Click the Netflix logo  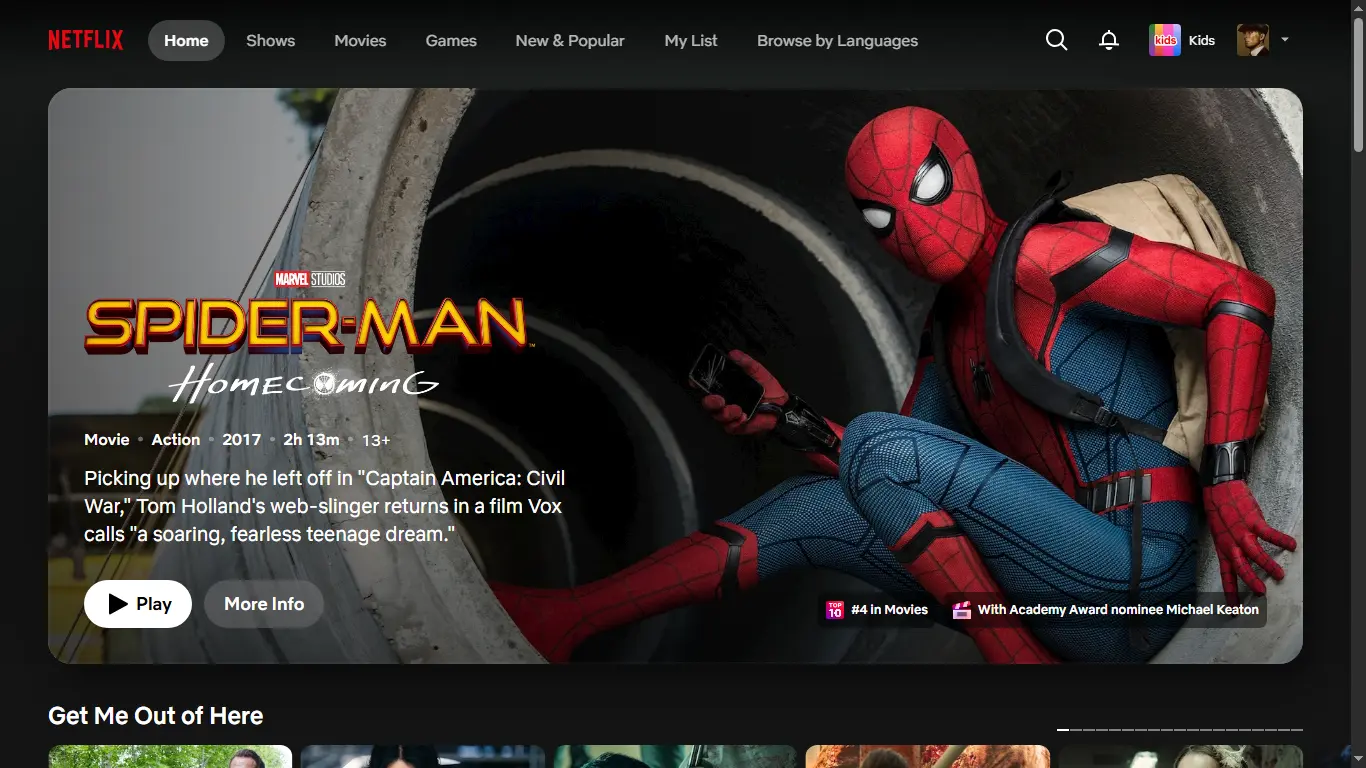tap(86, 40)
